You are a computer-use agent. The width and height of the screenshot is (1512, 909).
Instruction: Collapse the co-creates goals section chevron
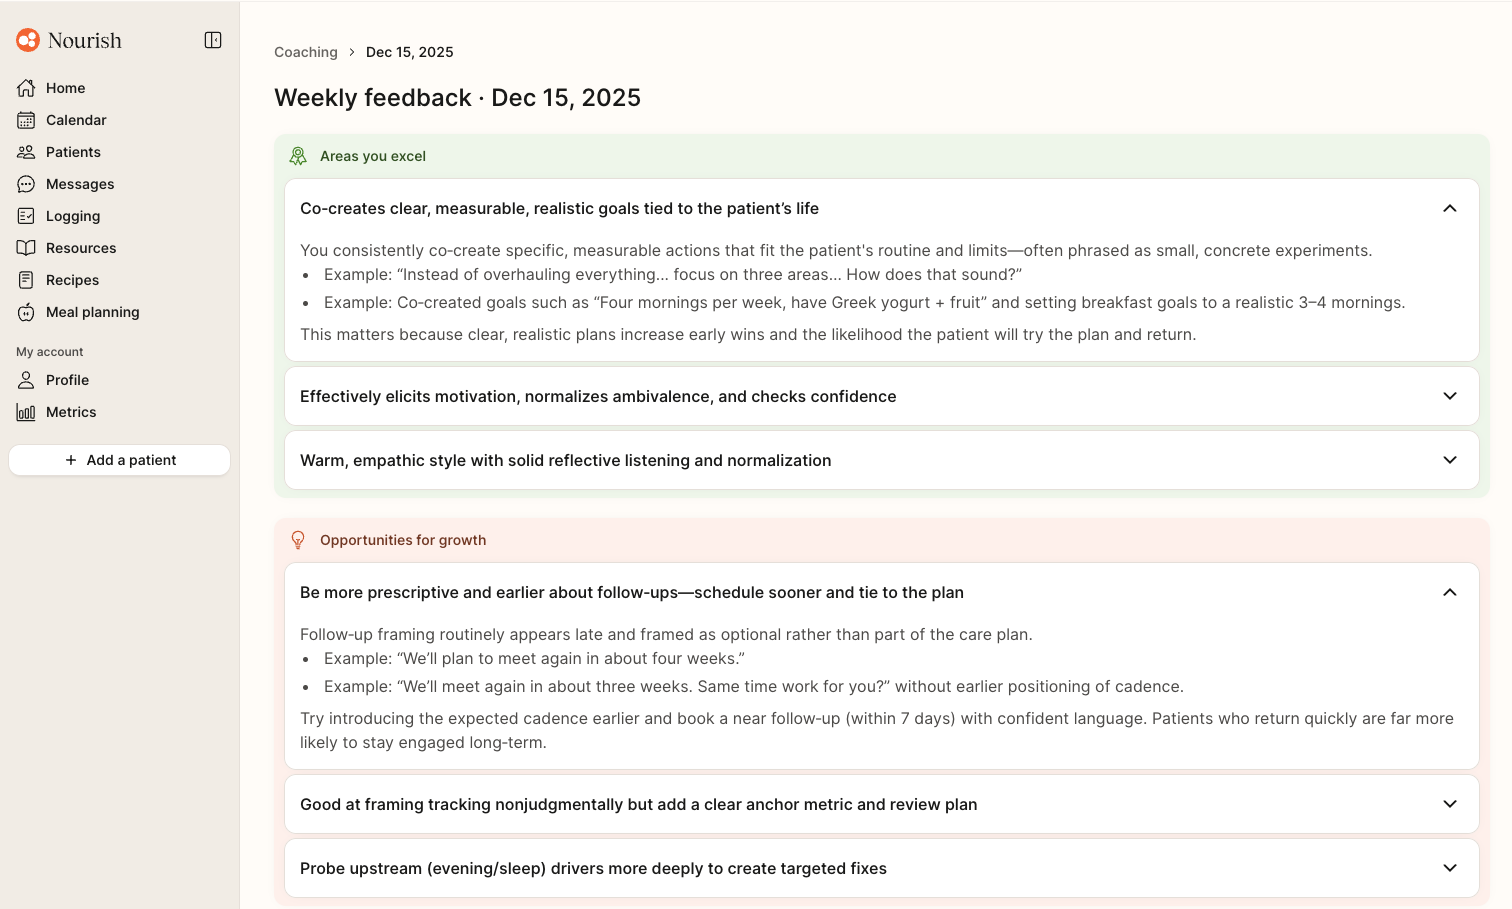click(1450, 208)
